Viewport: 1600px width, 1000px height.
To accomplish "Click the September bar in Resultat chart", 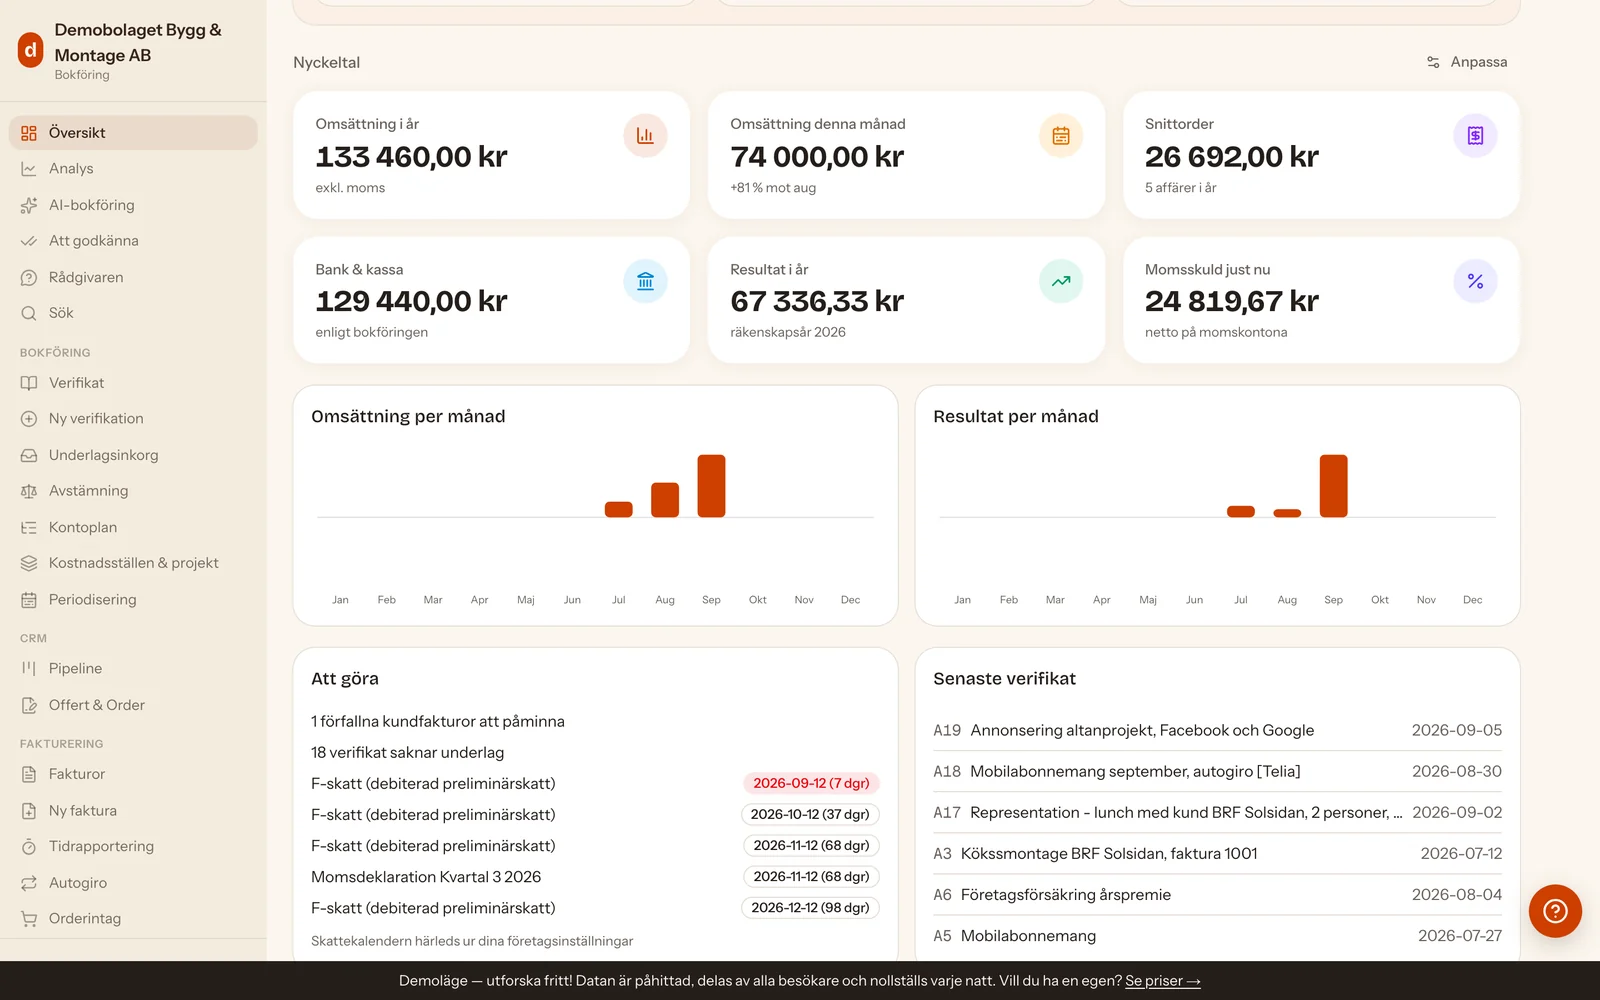I will pyautogui.click(x=1333, y=486).
